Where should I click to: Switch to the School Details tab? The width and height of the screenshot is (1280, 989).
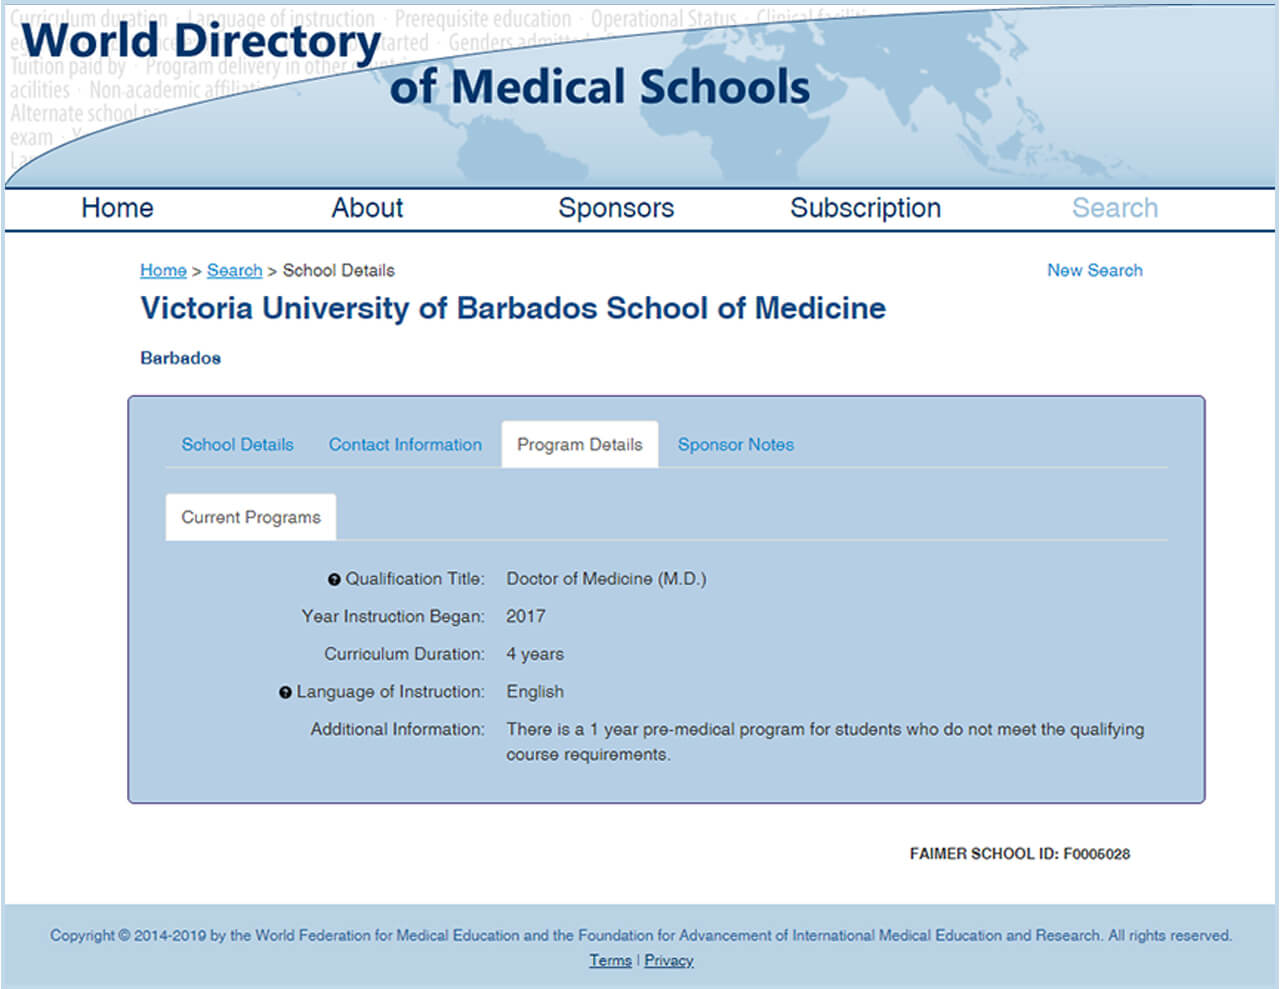click(x=237, y=445)
